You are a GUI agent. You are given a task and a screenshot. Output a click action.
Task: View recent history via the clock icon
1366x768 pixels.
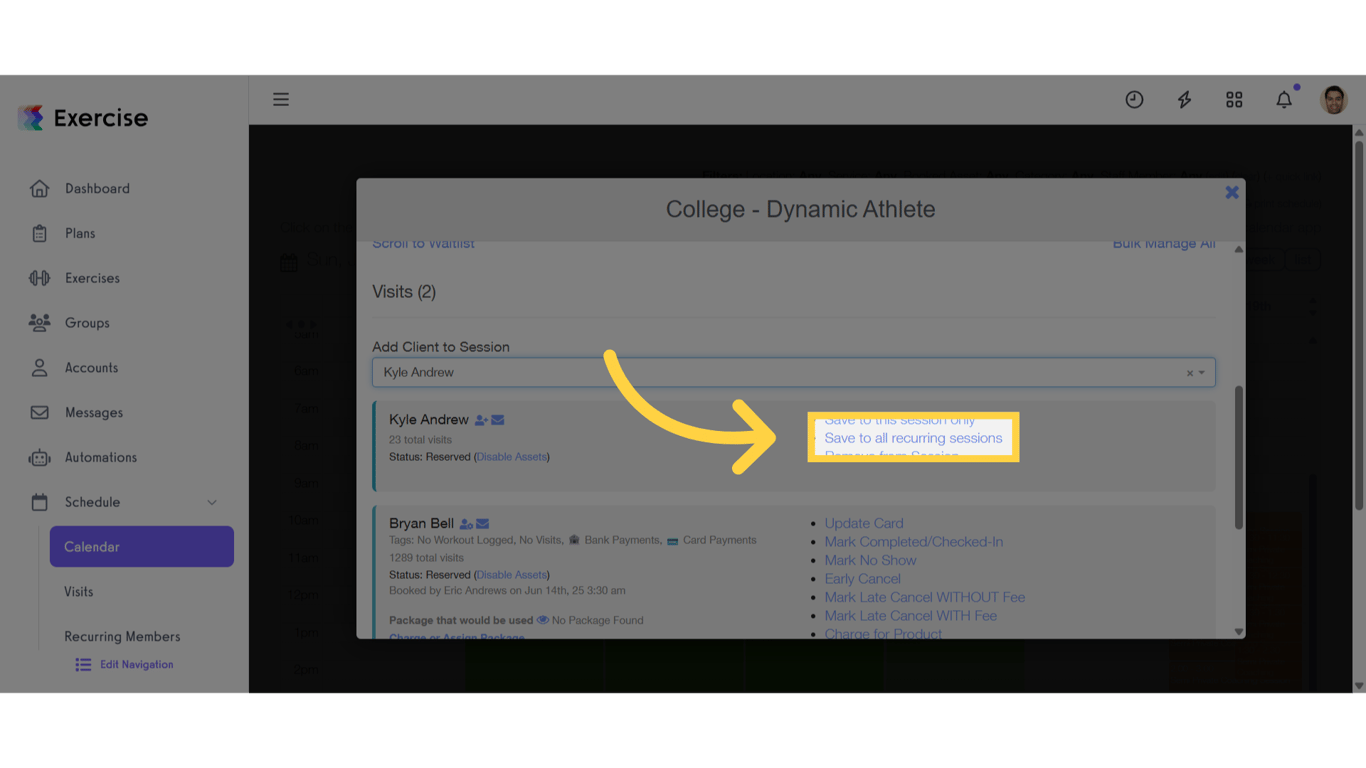click(x=1134, y=99)
